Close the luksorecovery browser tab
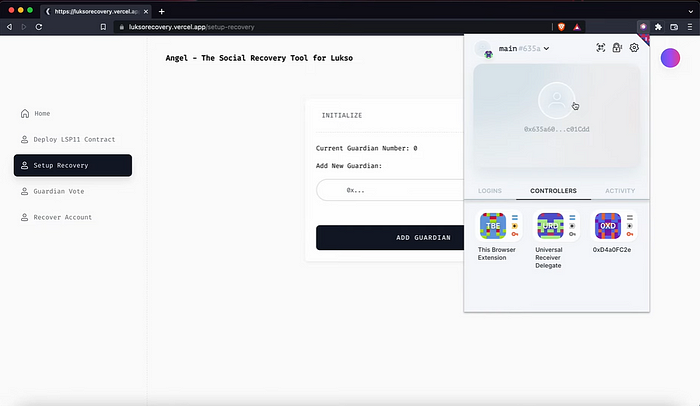Screen dimensions: 700x406 (x=146, y=11)
